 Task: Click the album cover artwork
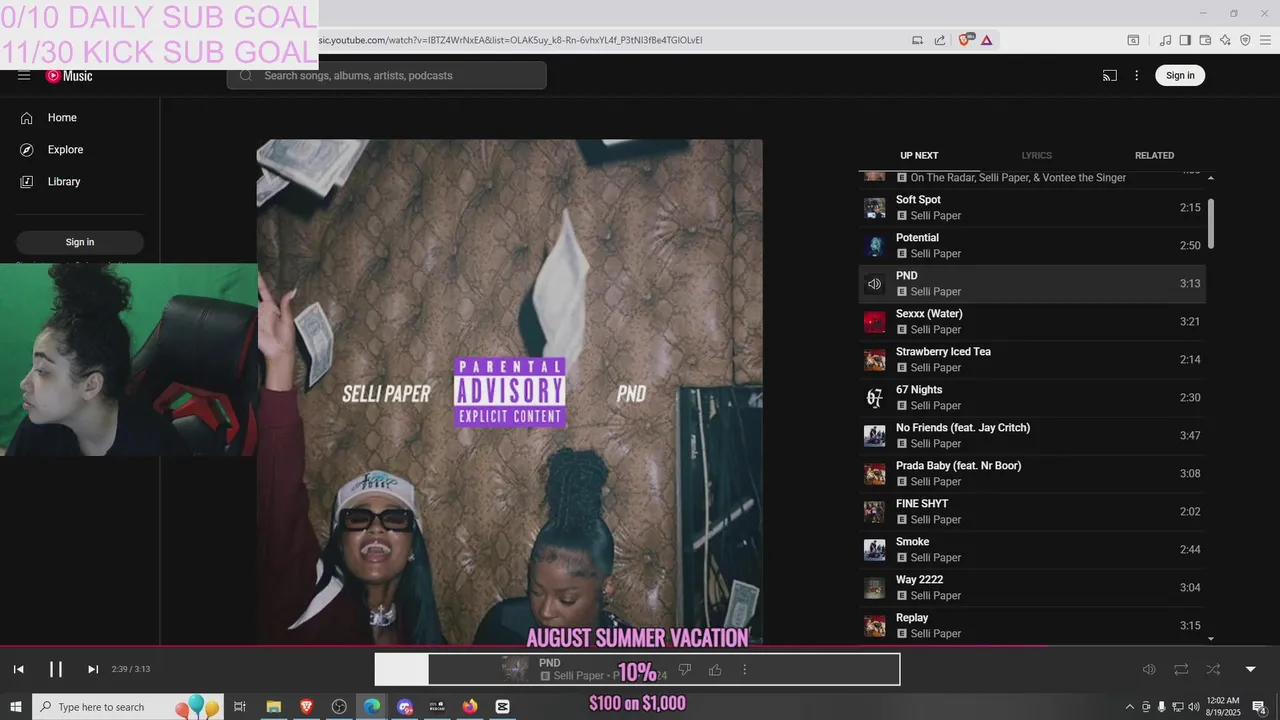tap(510, 392)
